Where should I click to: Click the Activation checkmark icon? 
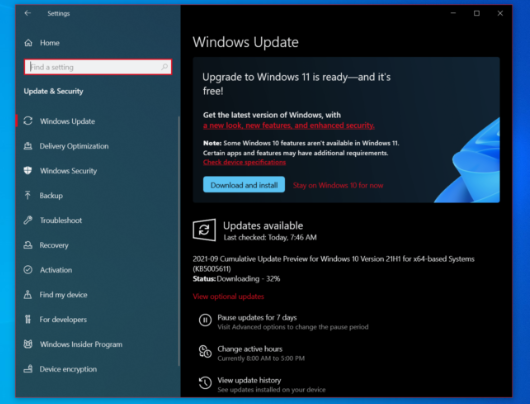[28, 270]
